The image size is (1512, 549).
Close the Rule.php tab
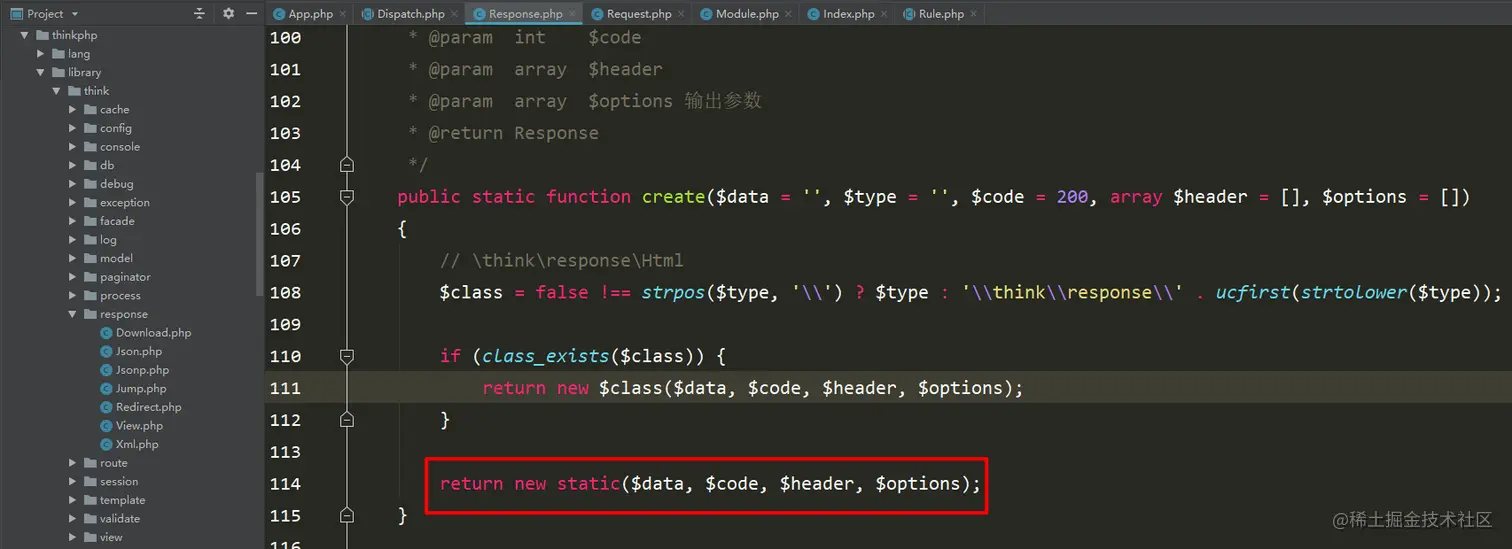974,14
